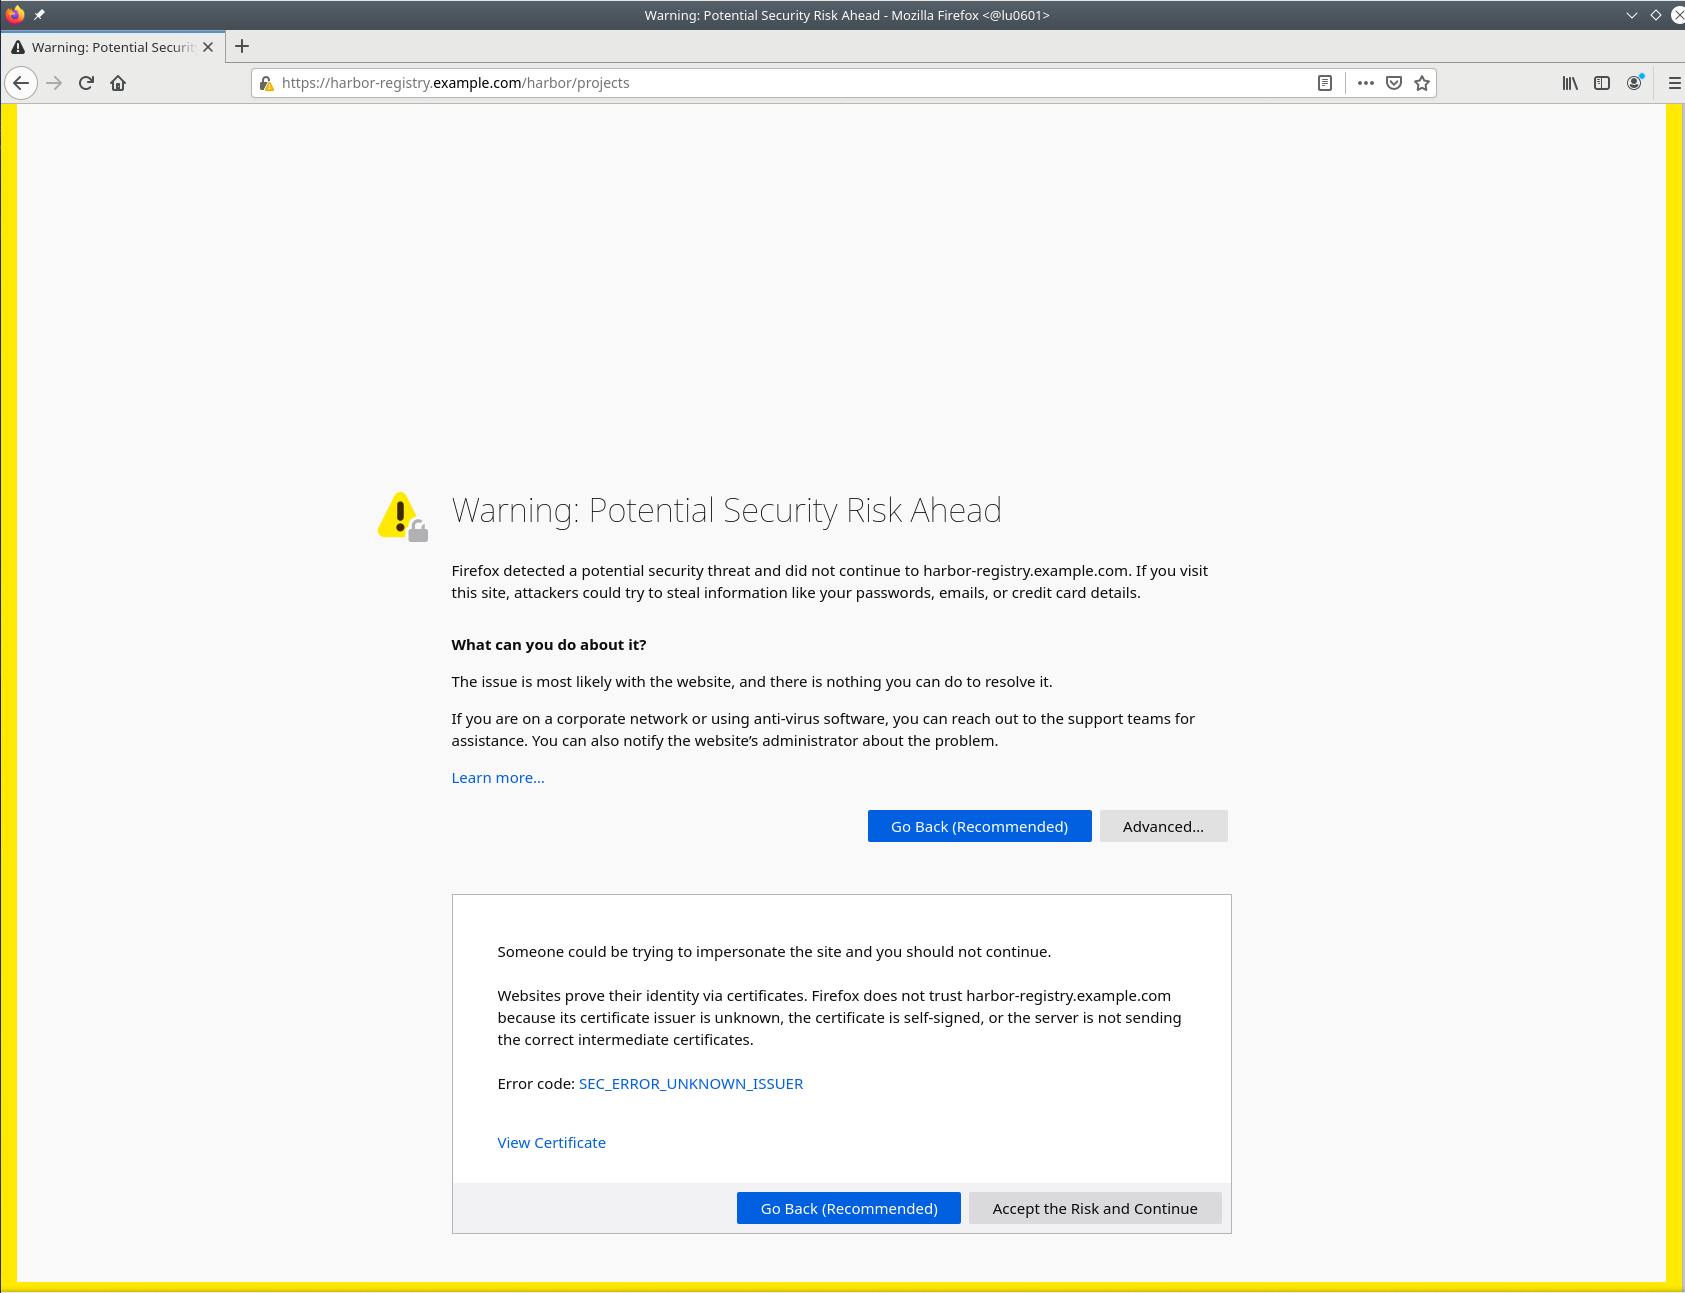
Task: Open Firefox account icon
Action: (x=1634, y=83)
